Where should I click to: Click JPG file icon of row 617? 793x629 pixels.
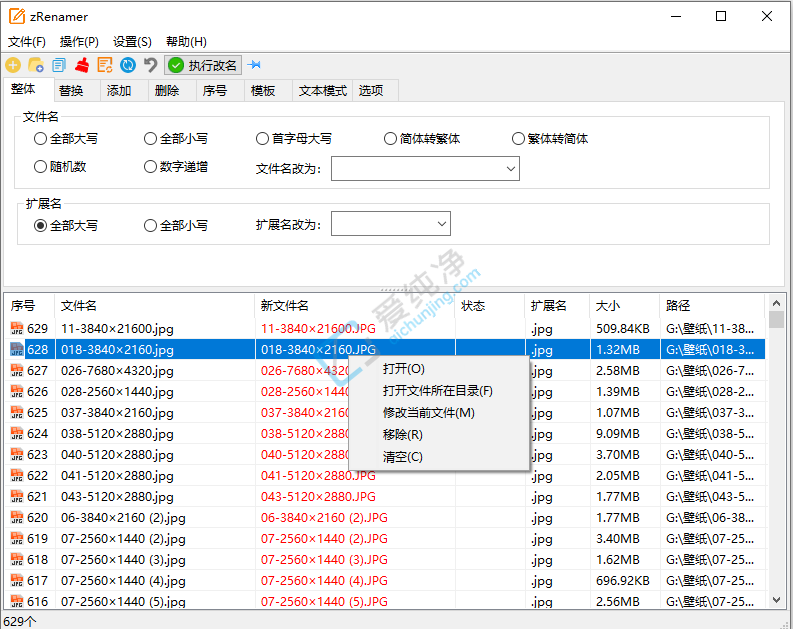[17, 580]
